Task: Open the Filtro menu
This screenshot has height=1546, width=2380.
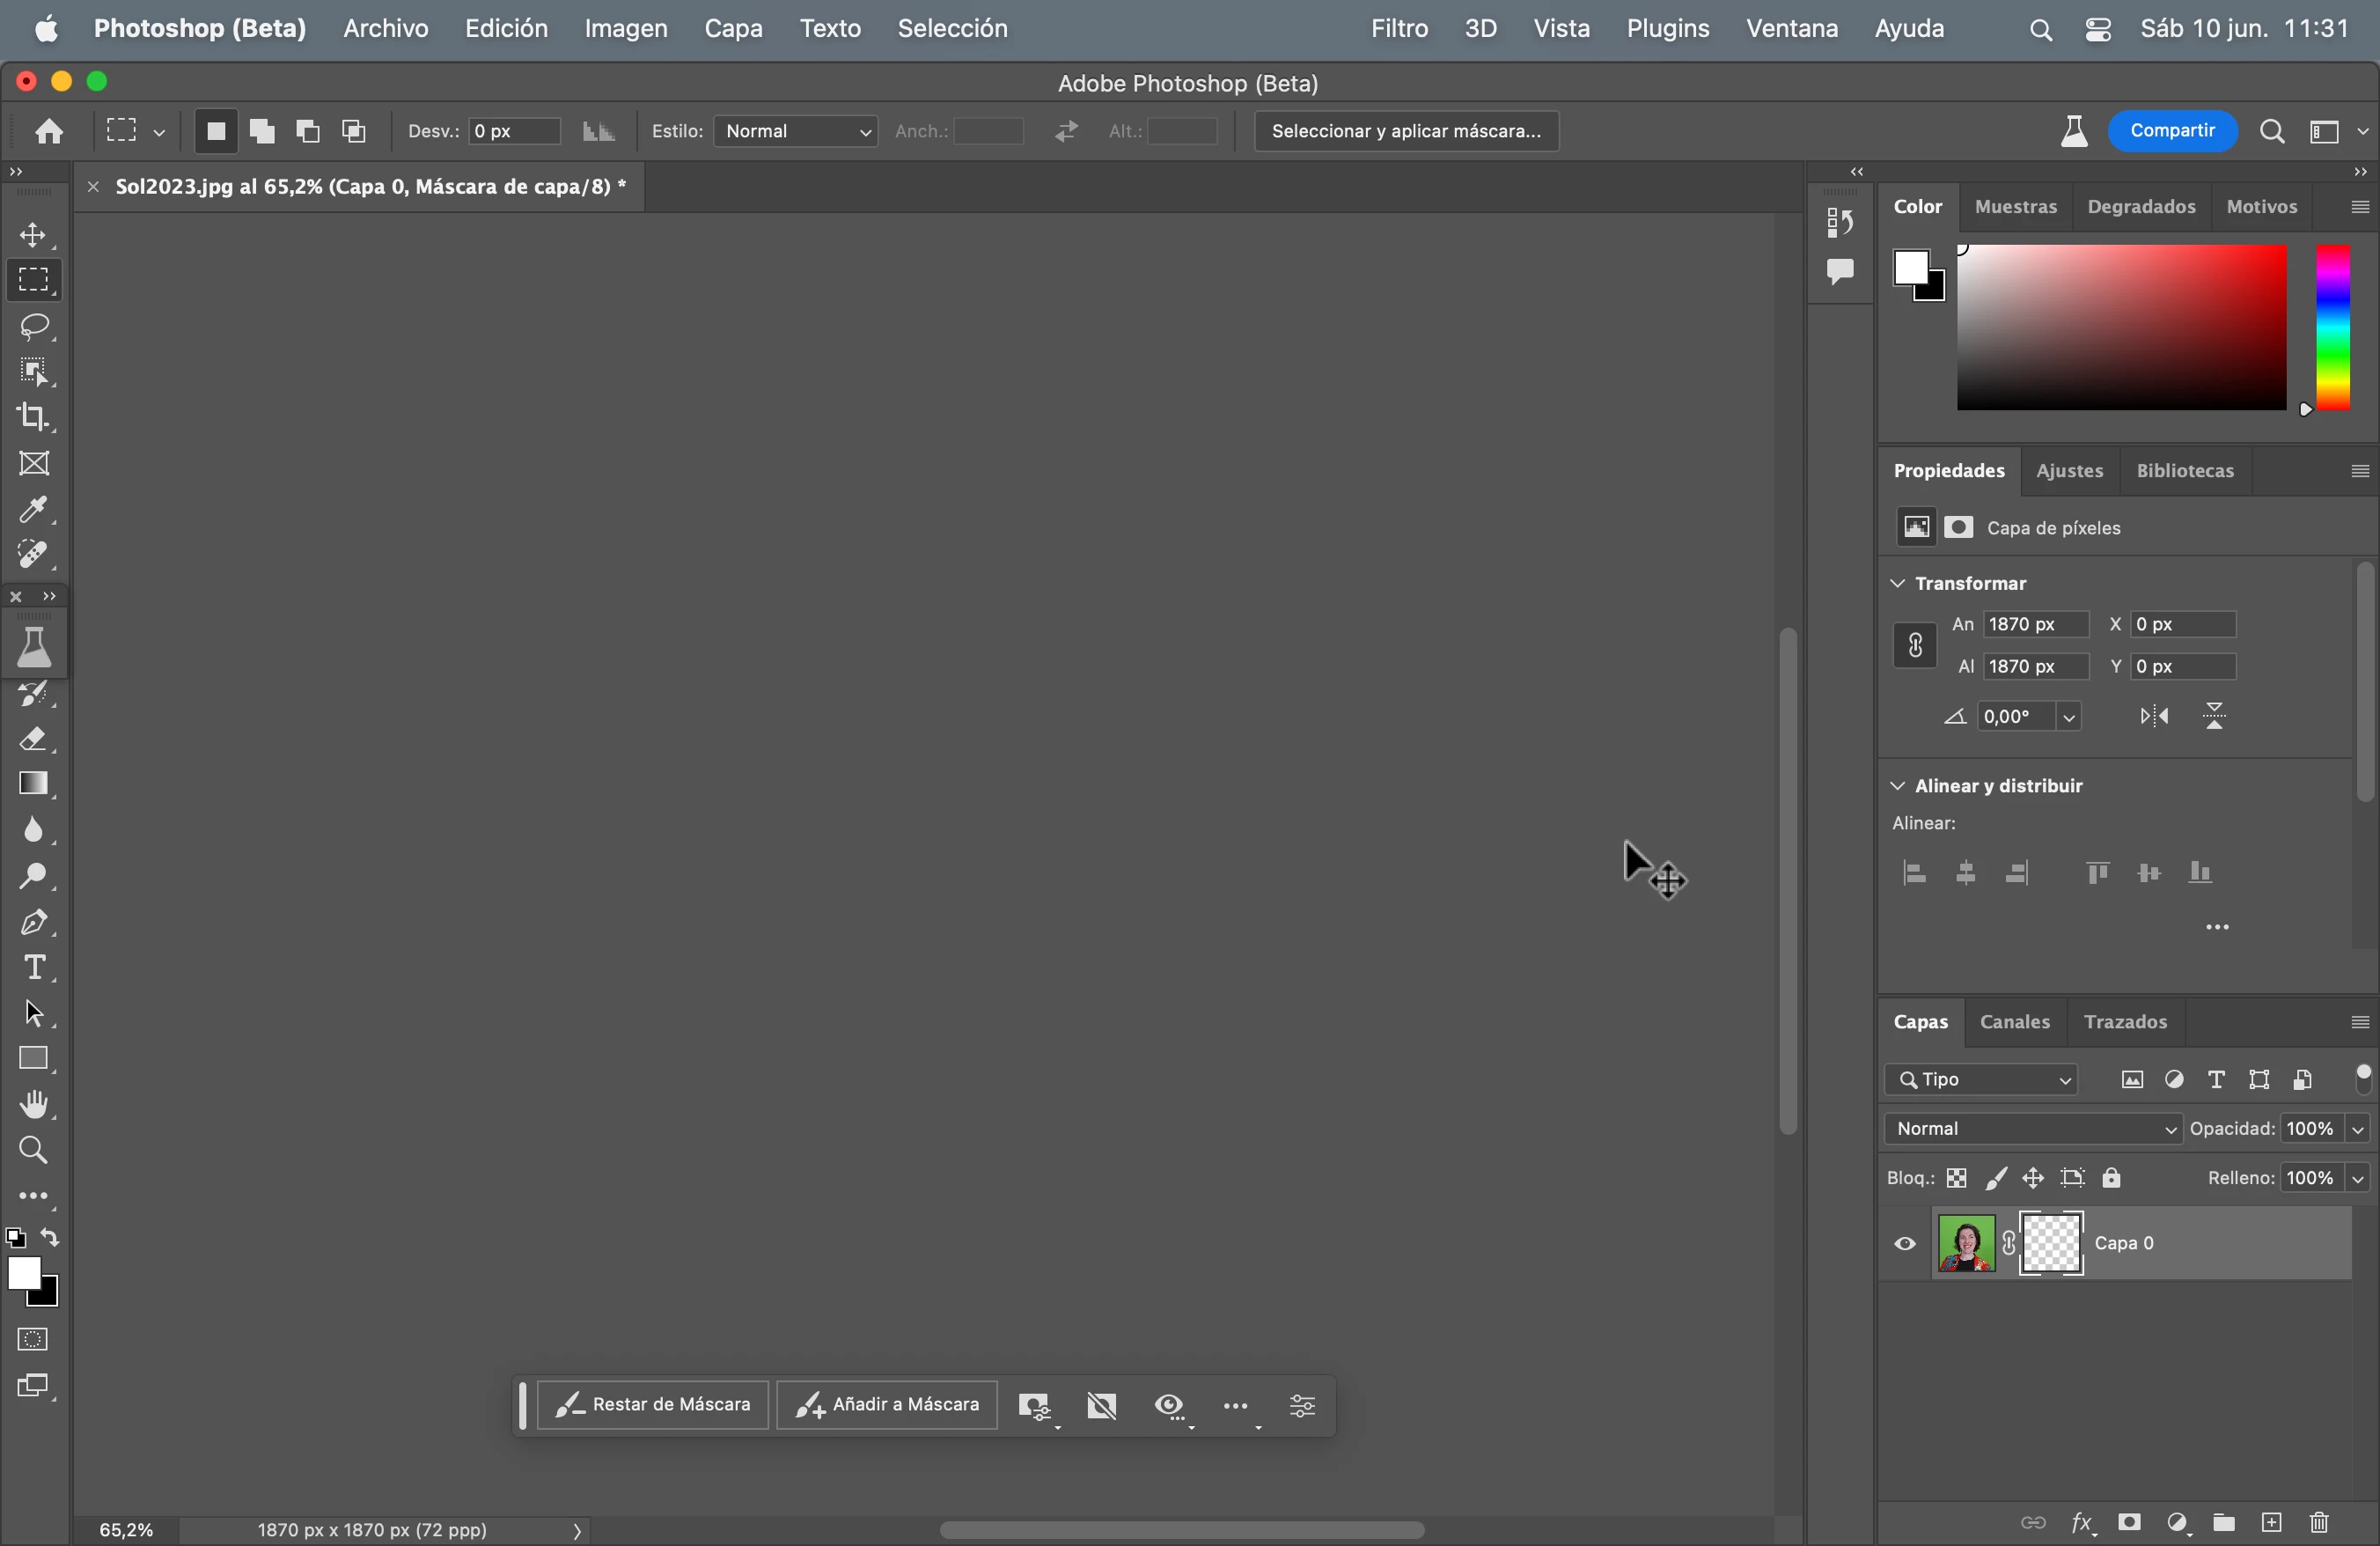Action: pos(1398,29)
